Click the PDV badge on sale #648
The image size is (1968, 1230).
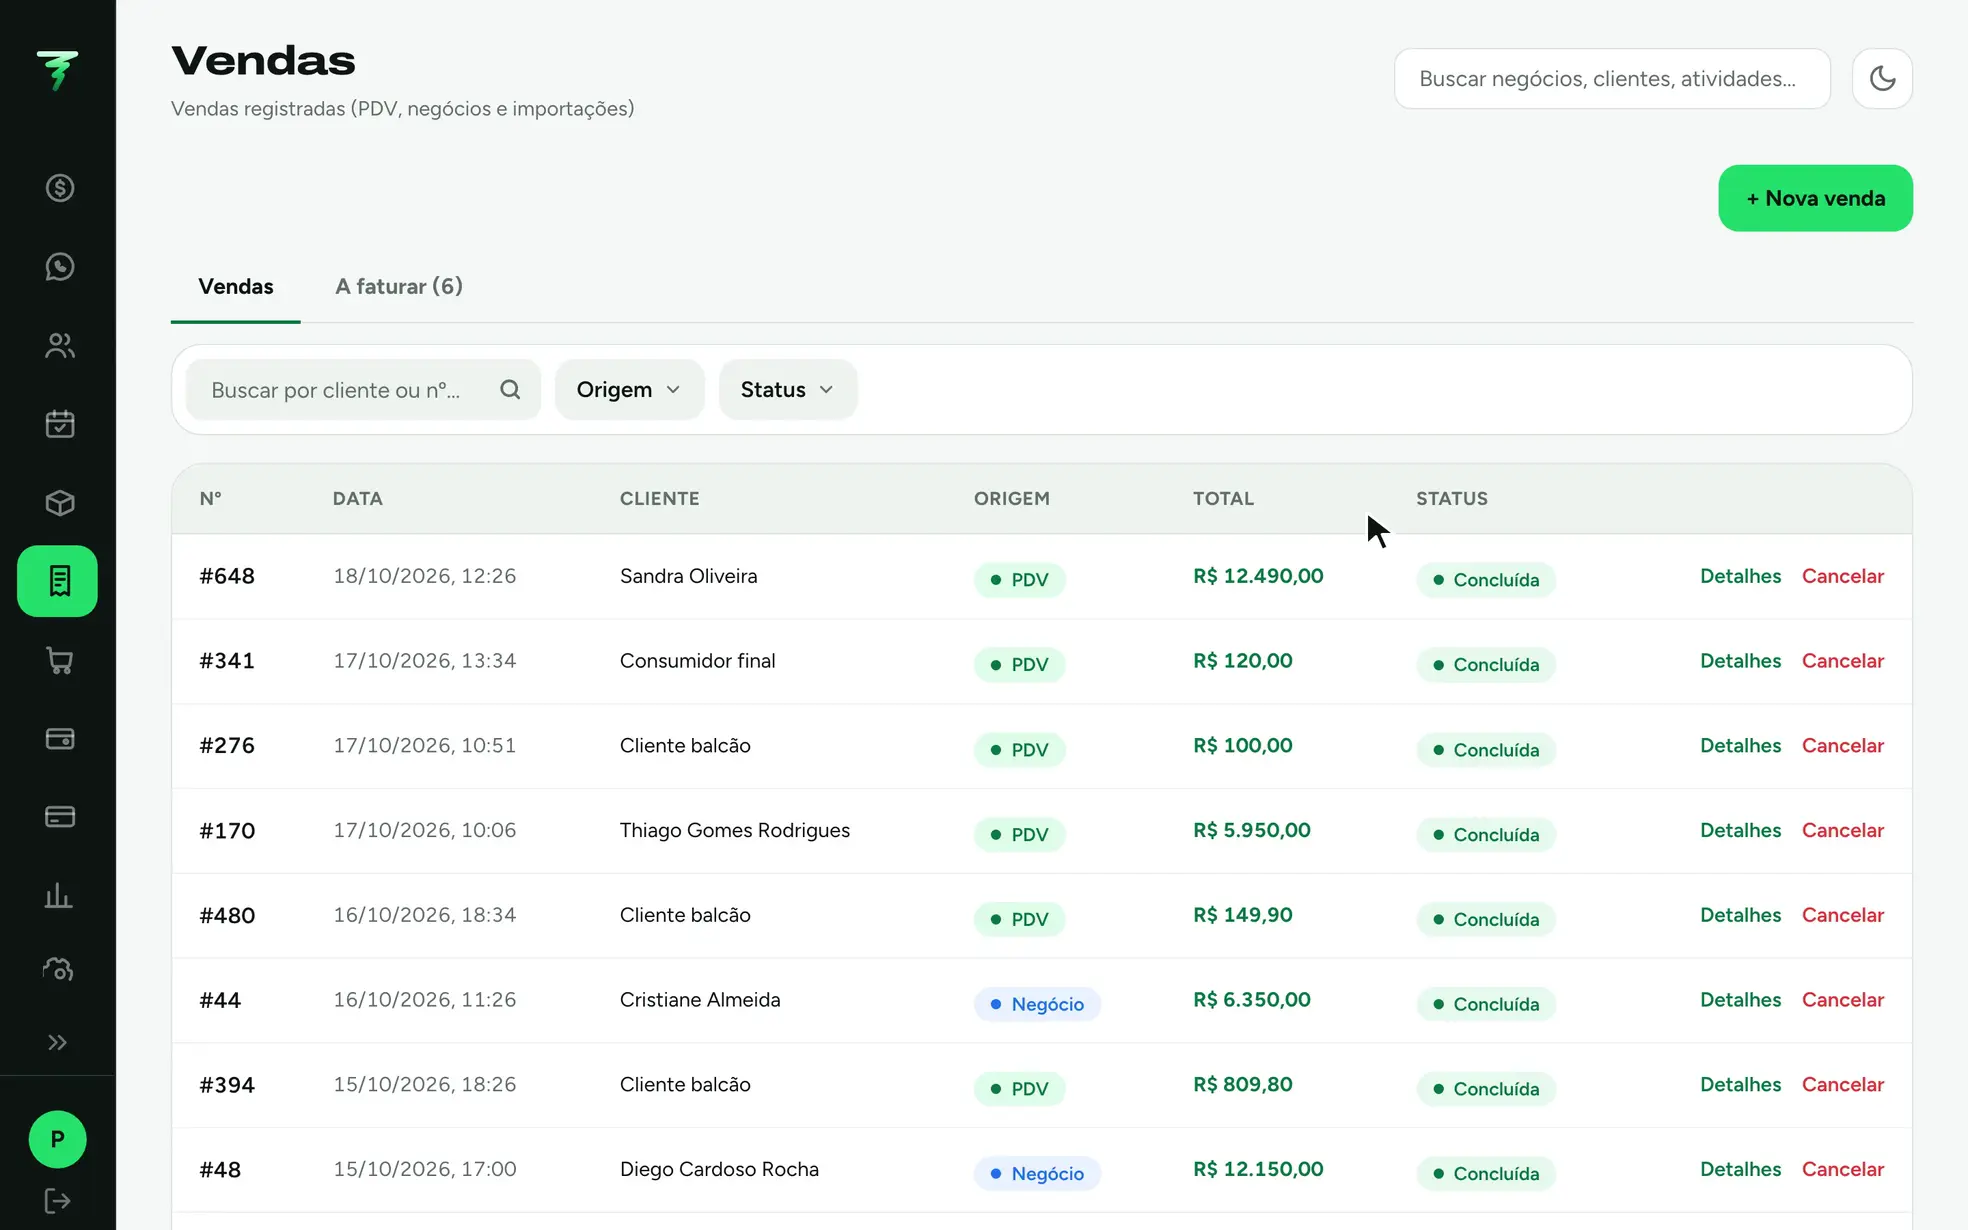pyautogui.click(x=1019, y=580)
